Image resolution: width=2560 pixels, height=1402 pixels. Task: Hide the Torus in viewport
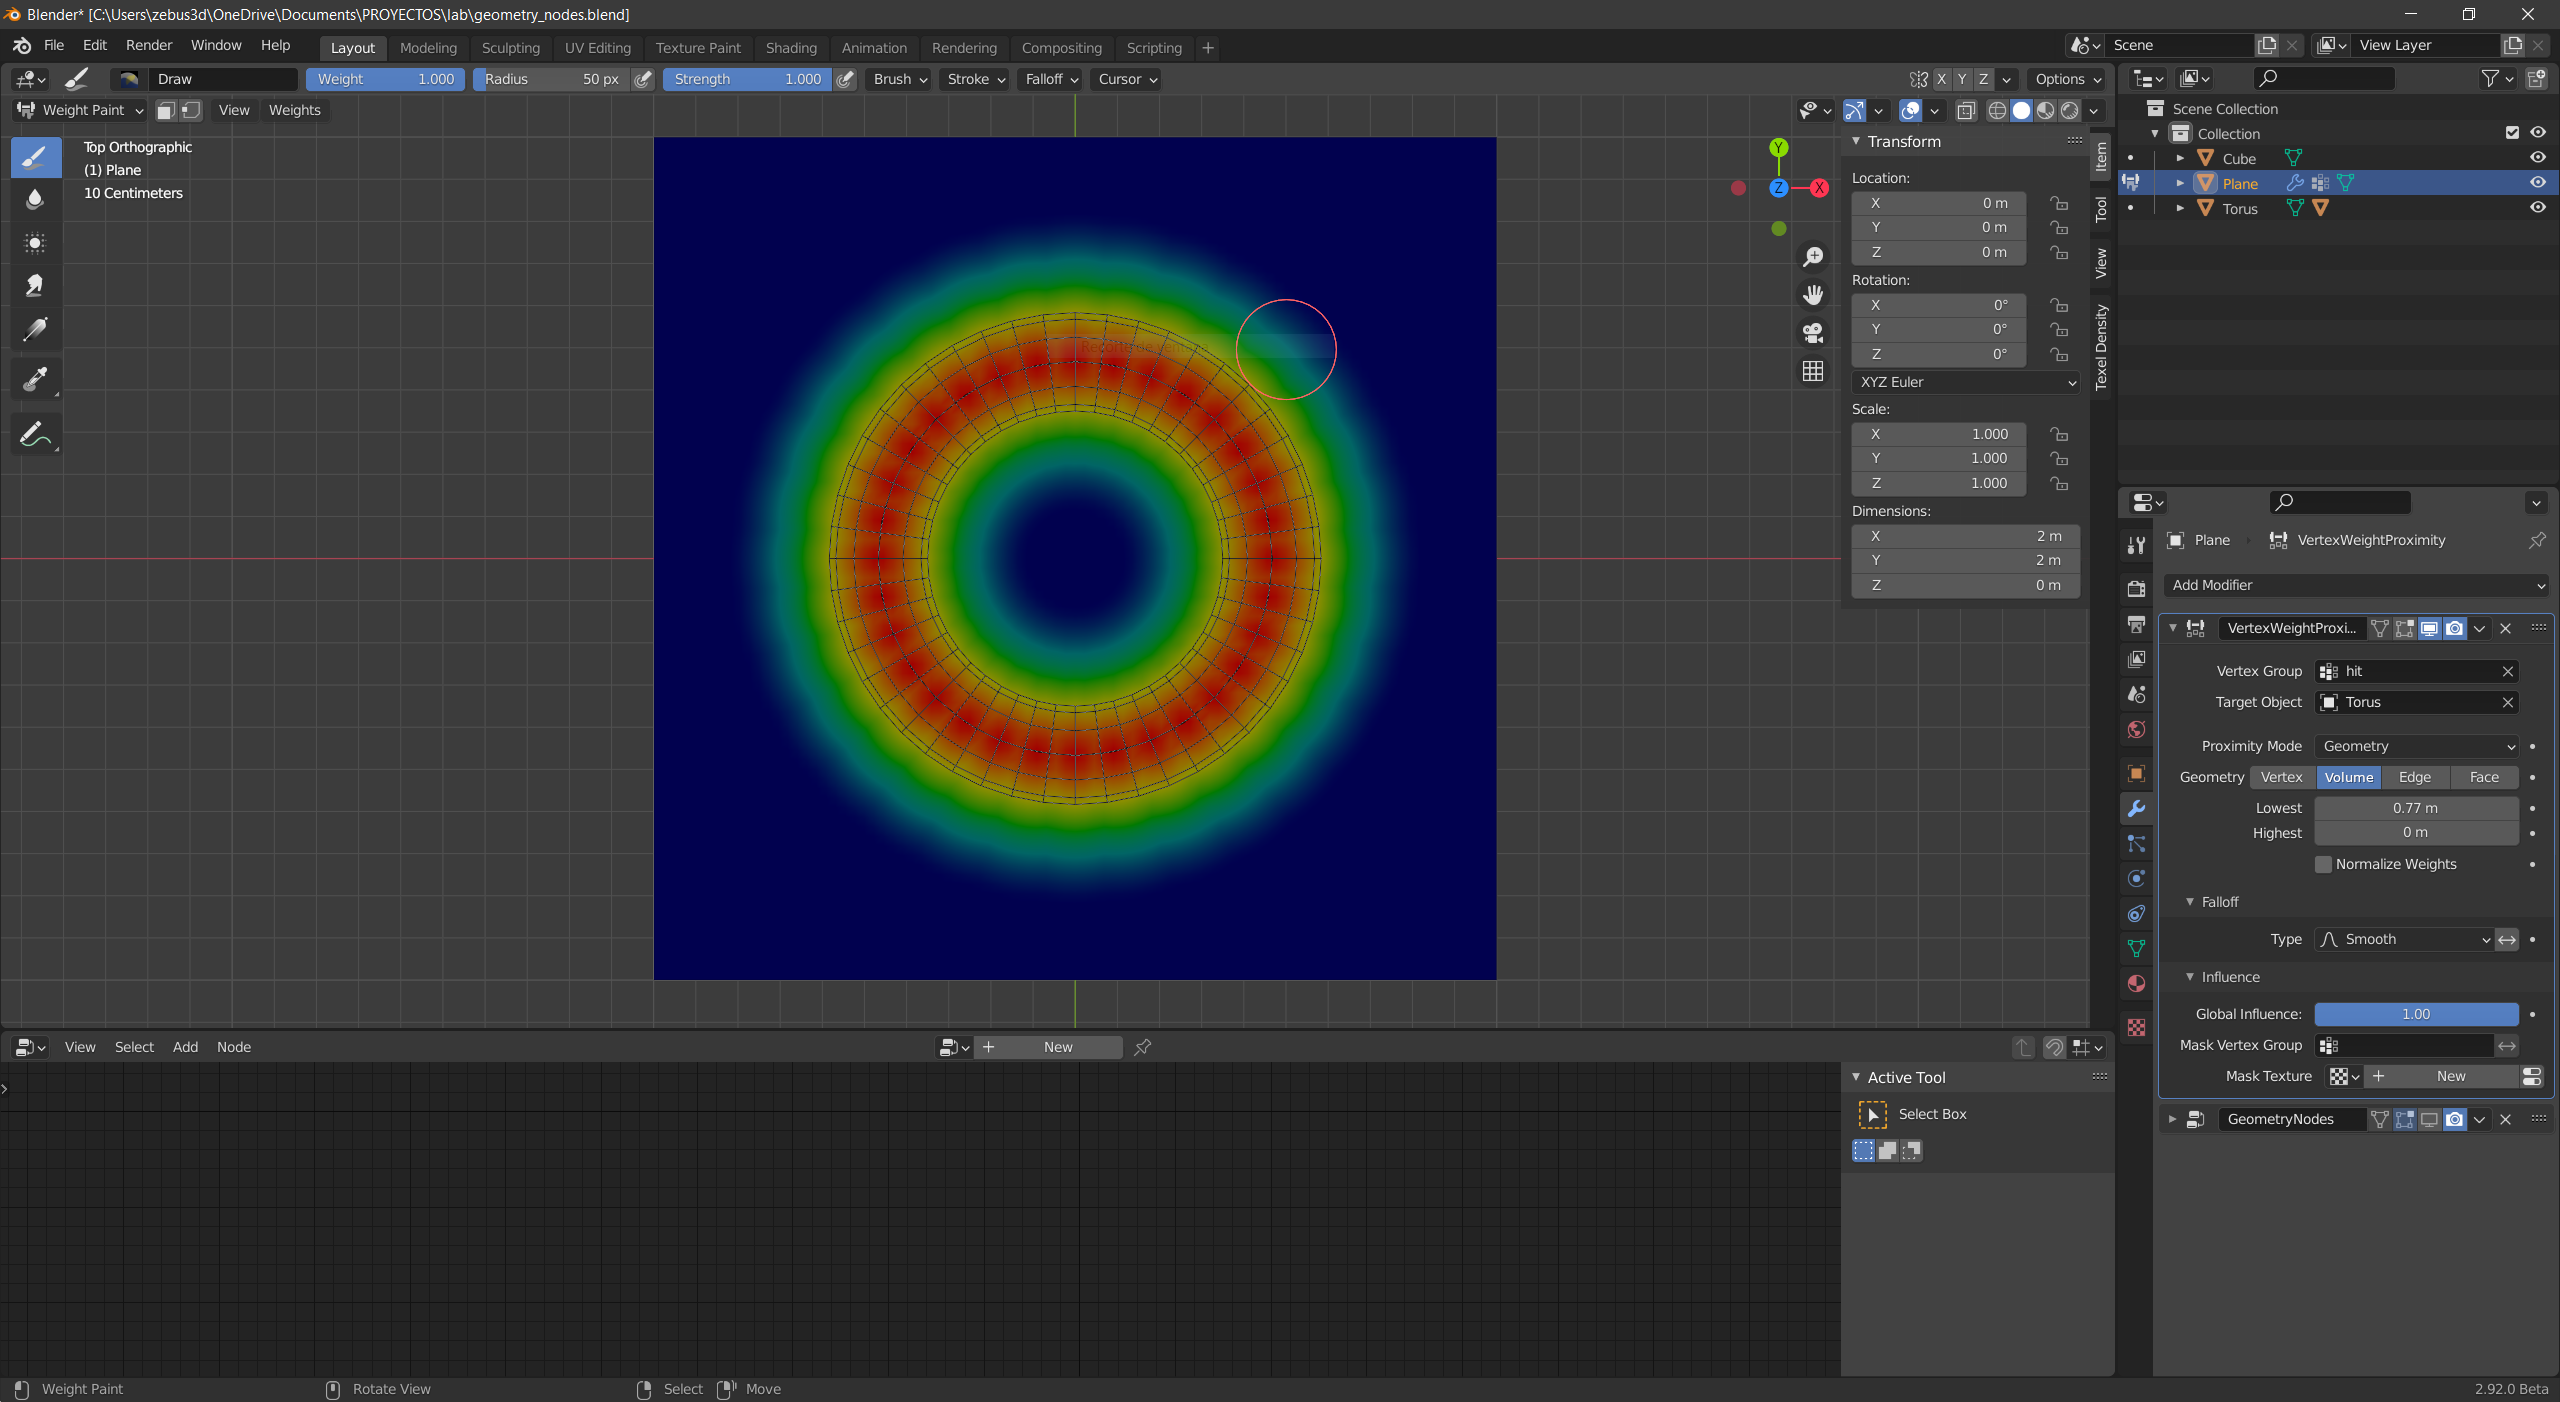[x=2538, y=208]
